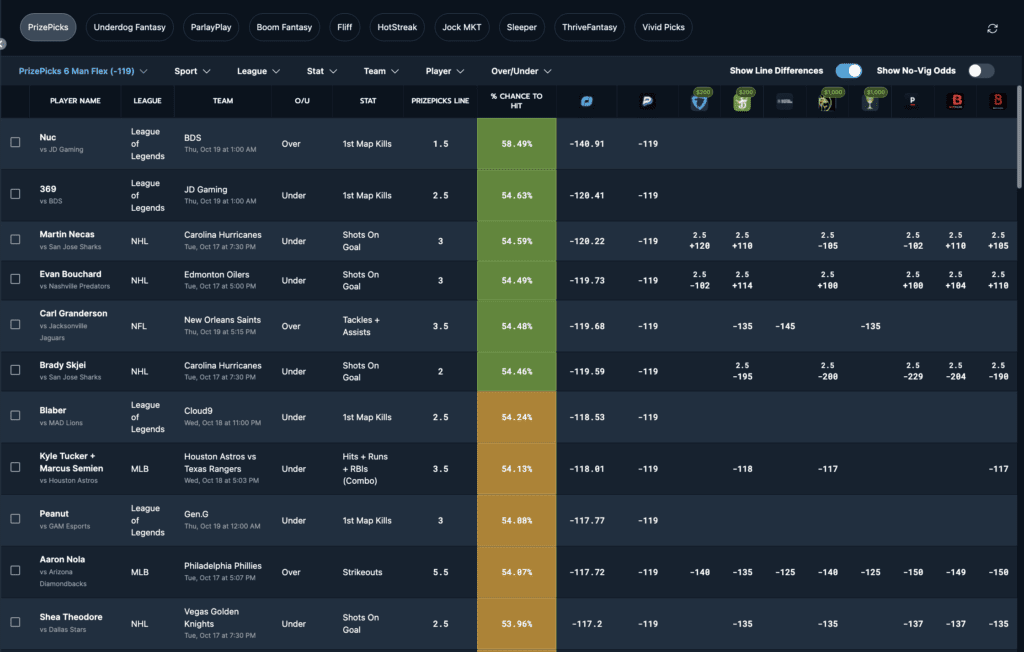Image resolution: width=1024 pixels, height=652 pixels.
Task: Click the Carolina Hurricanes team in Martin Necas row
Action: 223,235
